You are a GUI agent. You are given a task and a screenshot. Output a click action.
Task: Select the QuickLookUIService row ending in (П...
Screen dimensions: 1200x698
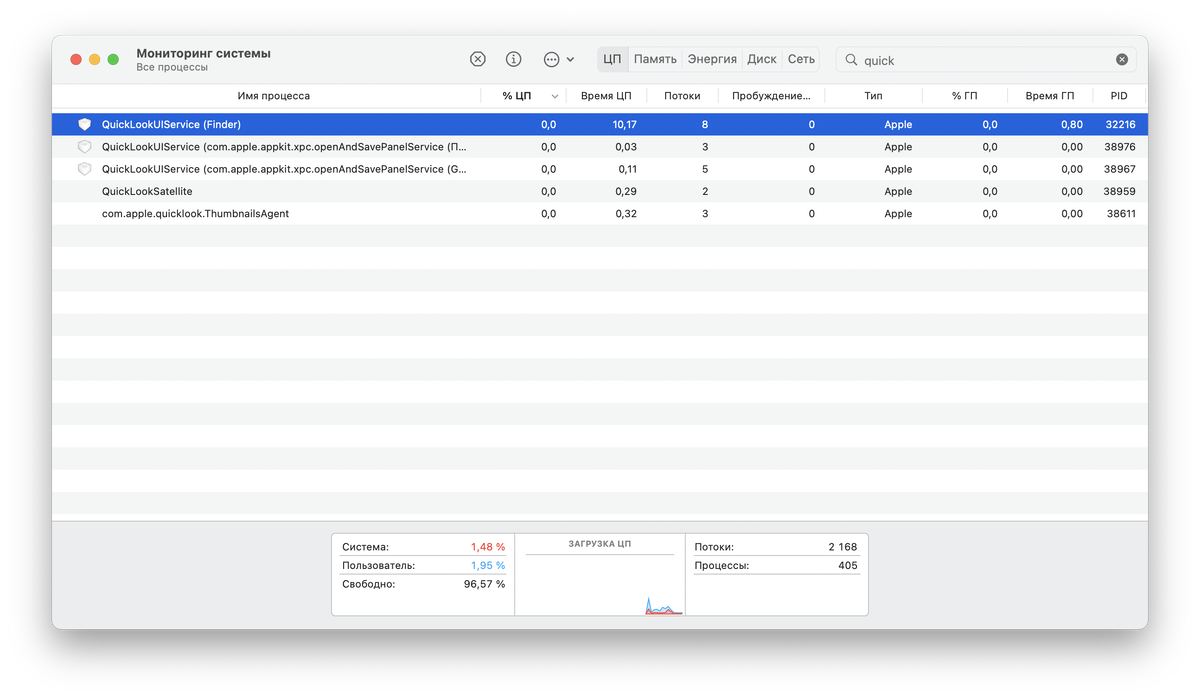(600, 147)
